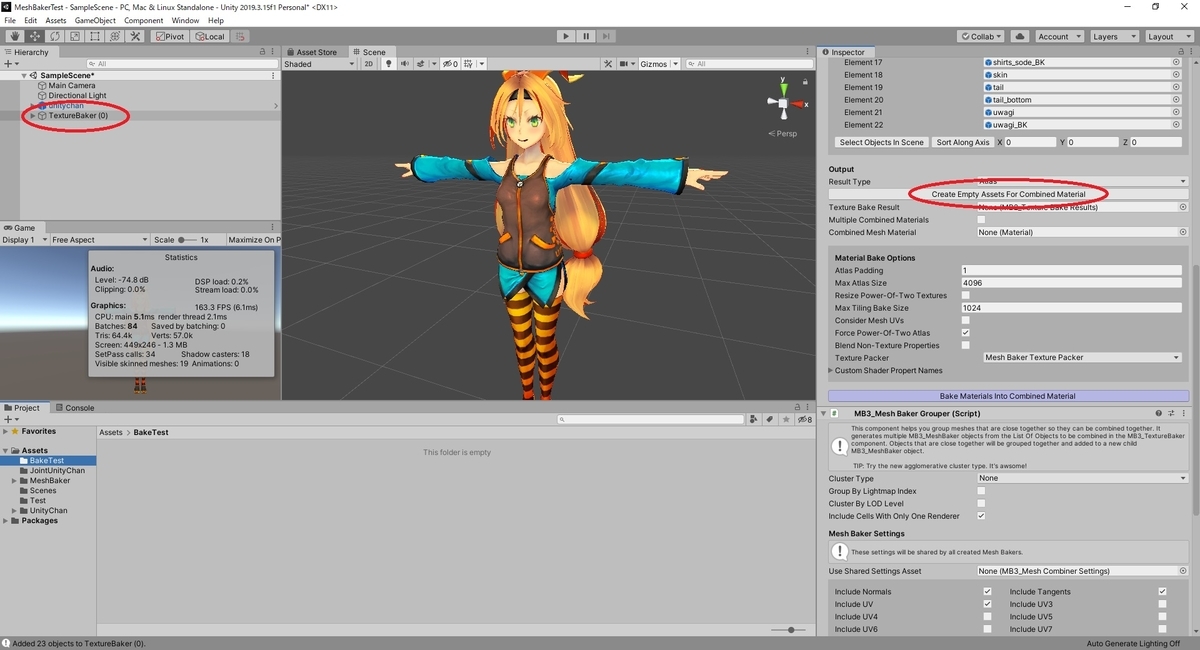1200x650 pixels.
Task: Toggle scene grid visibility icon
Action: pos(469,64)
